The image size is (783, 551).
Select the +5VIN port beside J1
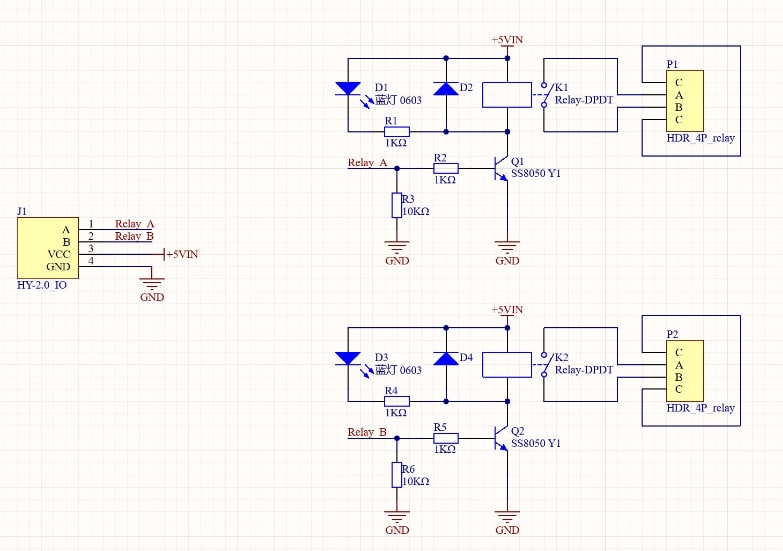pos(179,254)
